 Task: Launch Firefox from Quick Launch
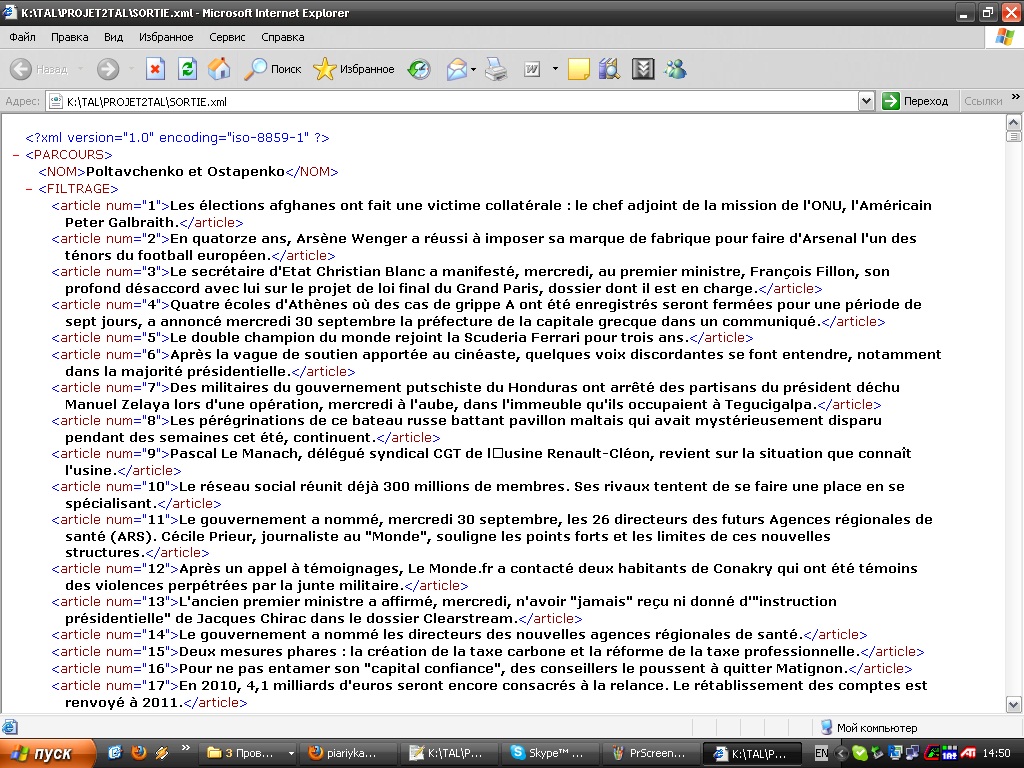click(138, 753)
